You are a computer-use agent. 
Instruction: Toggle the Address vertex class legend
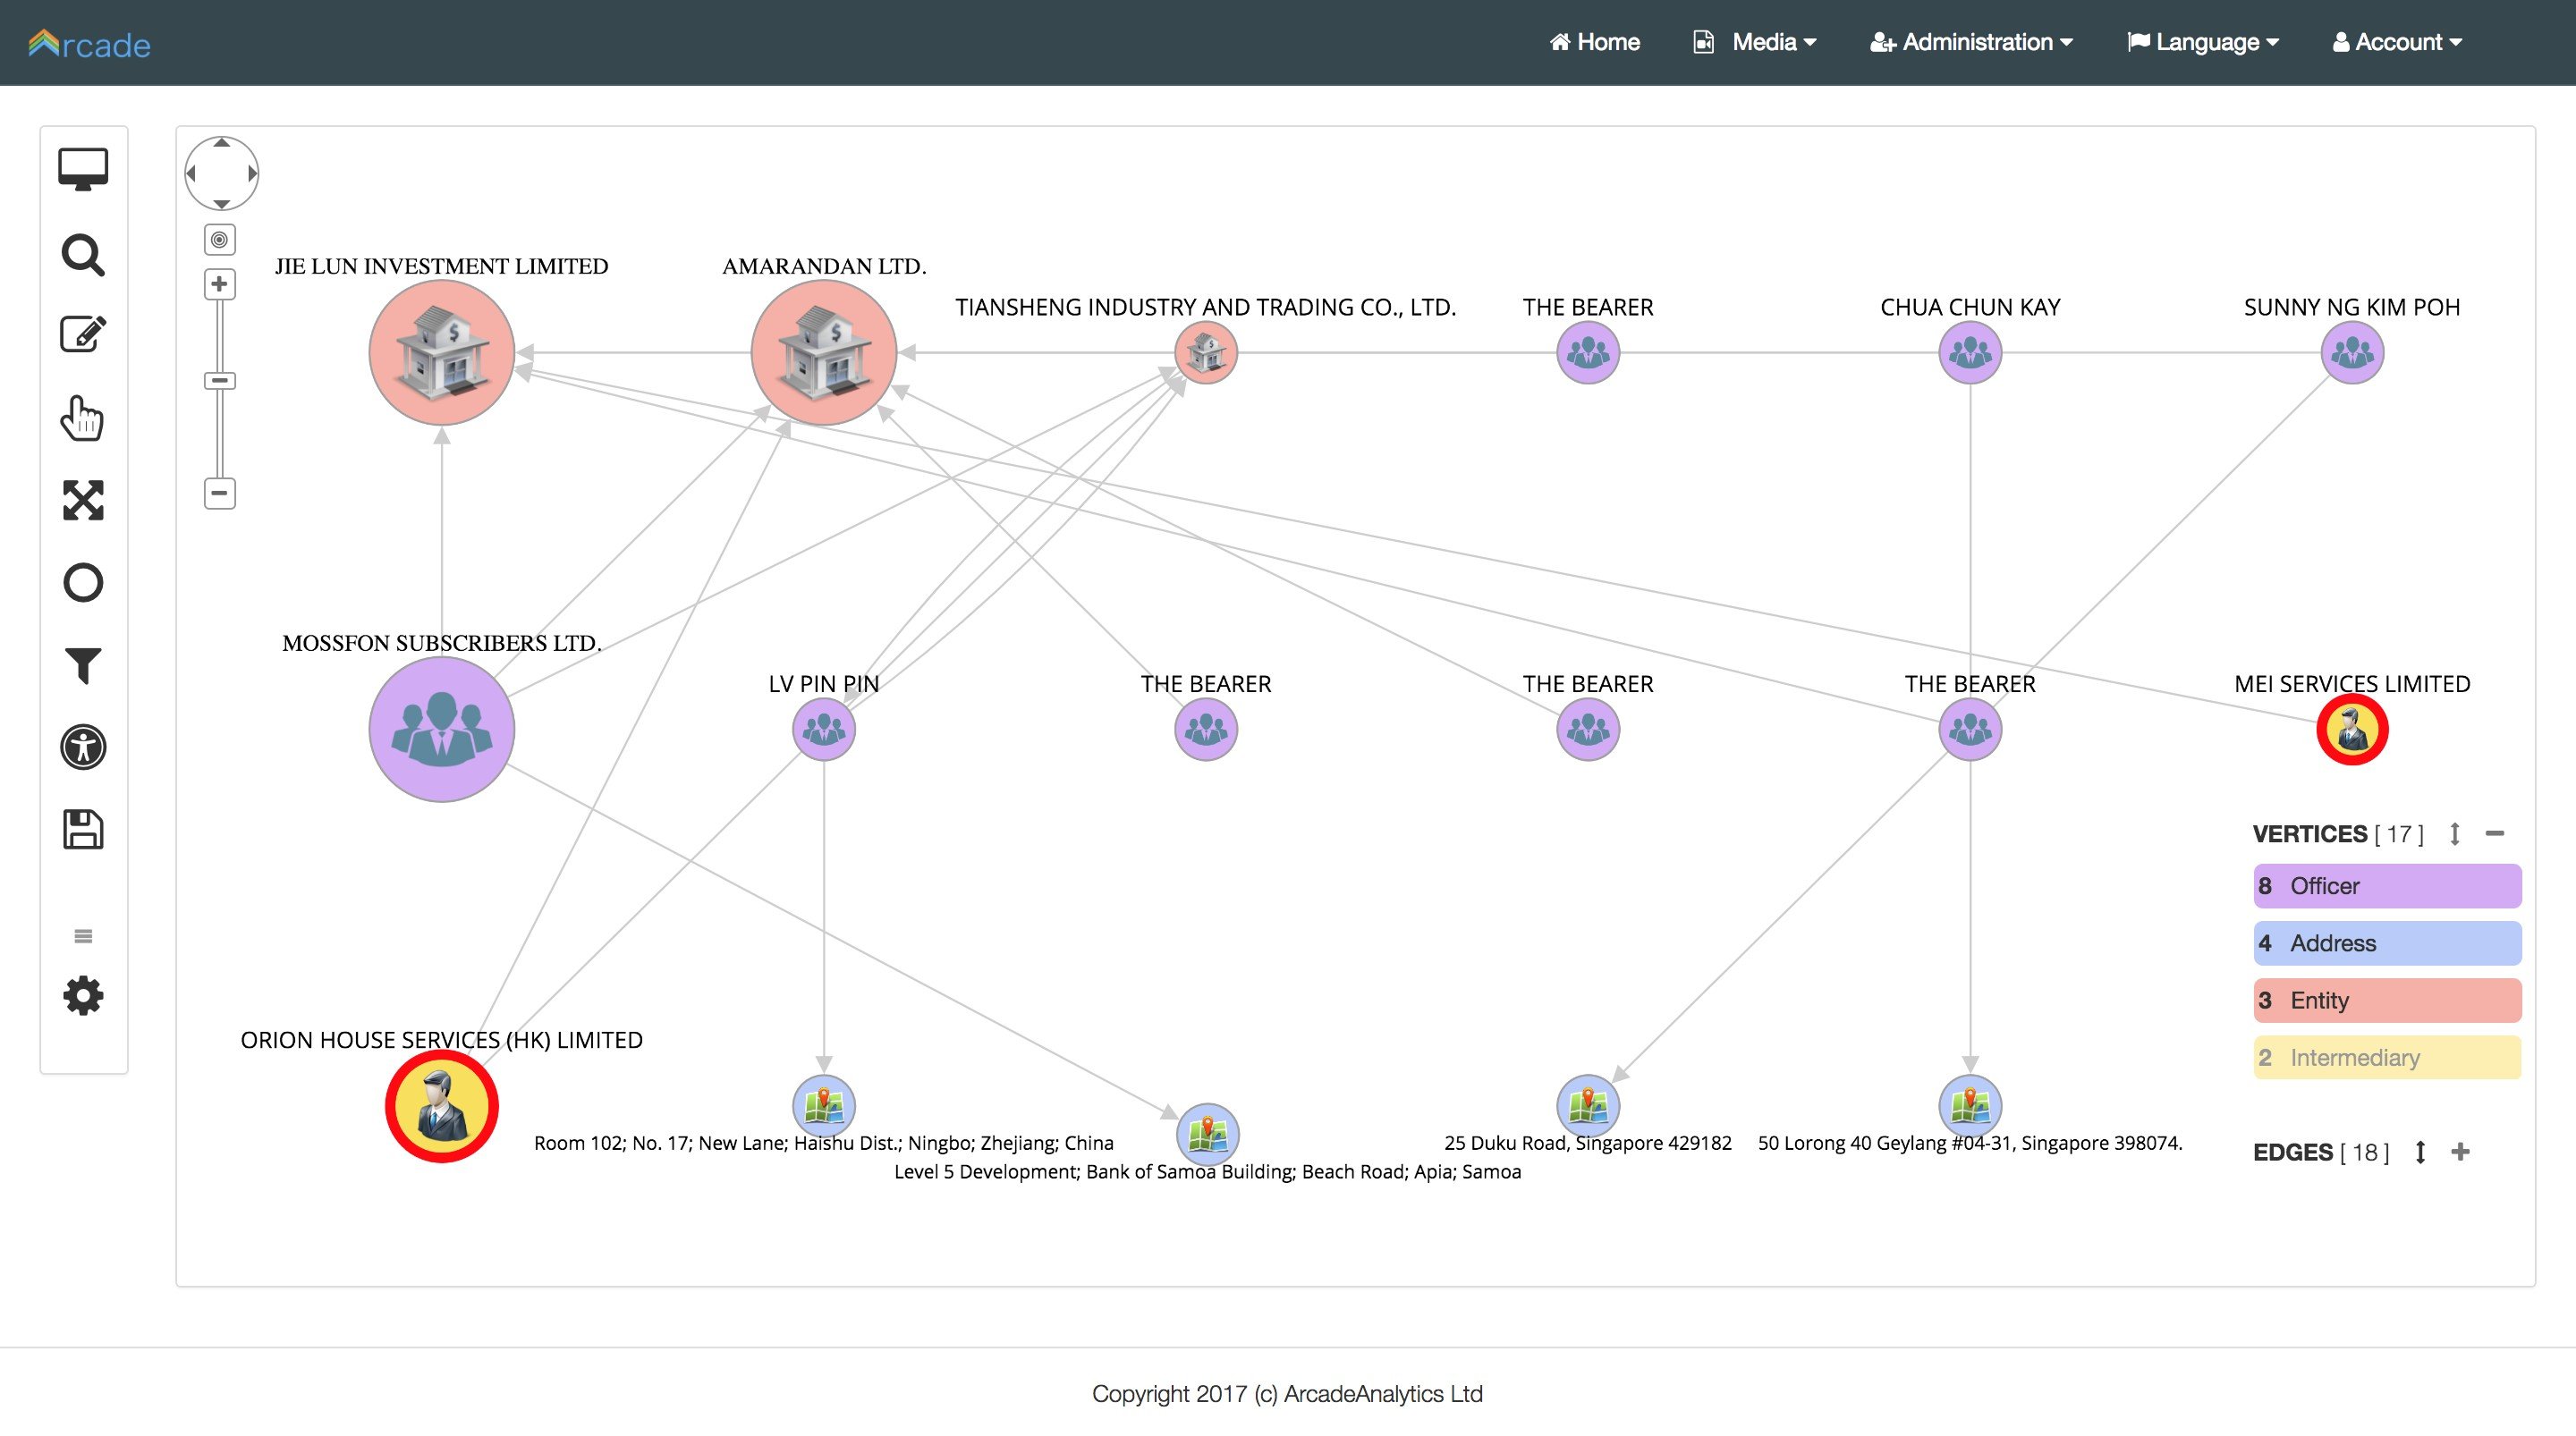(2387, 943)
